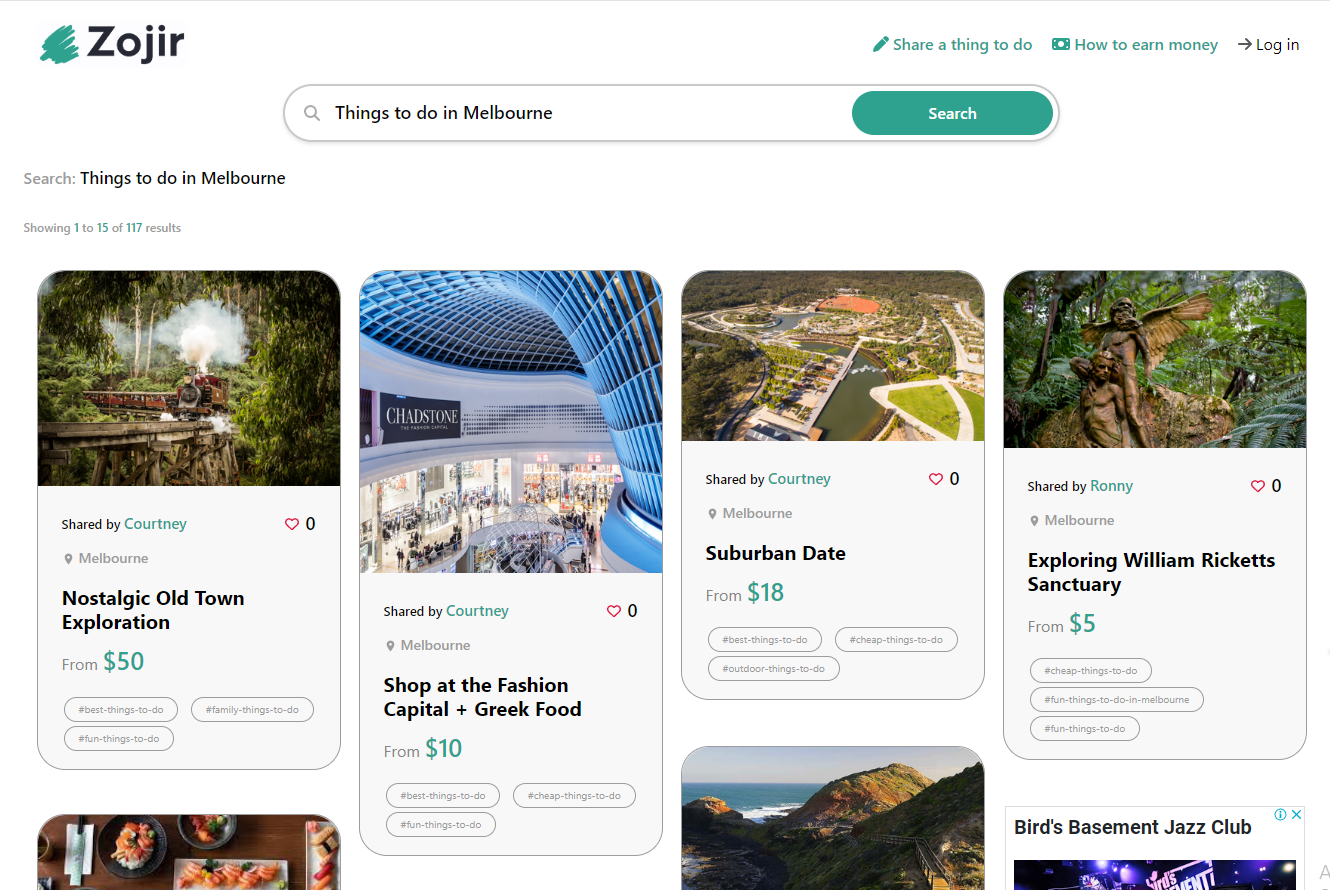Select #best-things-to-do tag on Suburban Date card
The image size is (1330, 890).
(765, 640)
